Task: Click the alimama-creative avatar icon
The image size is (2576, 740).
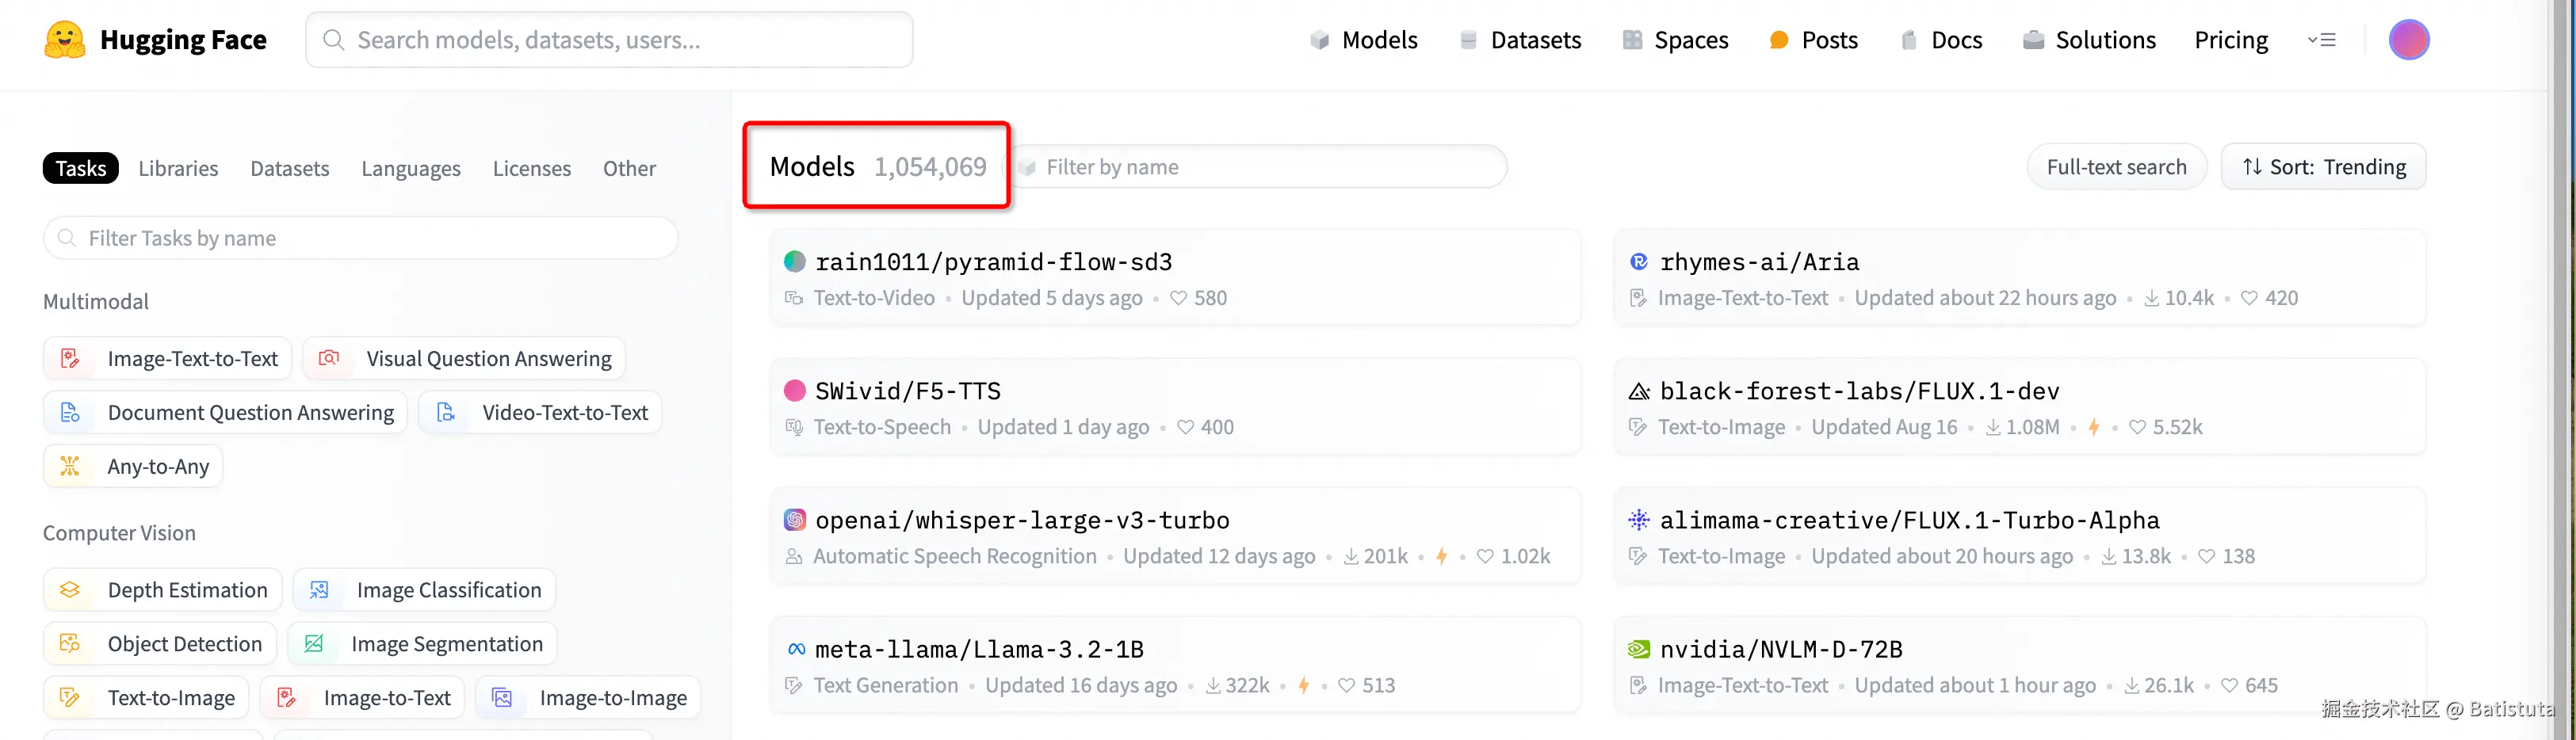Action: coord(1639,520)
